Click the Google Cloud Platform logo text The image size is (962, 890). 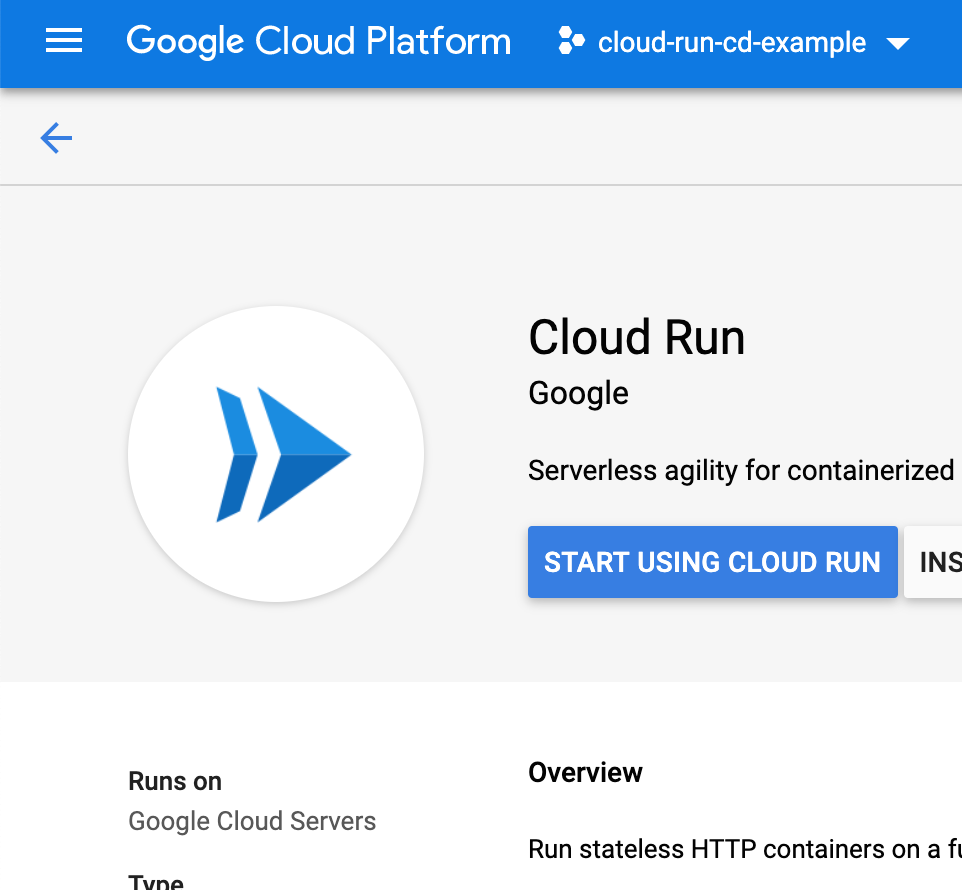pos(318,42)
